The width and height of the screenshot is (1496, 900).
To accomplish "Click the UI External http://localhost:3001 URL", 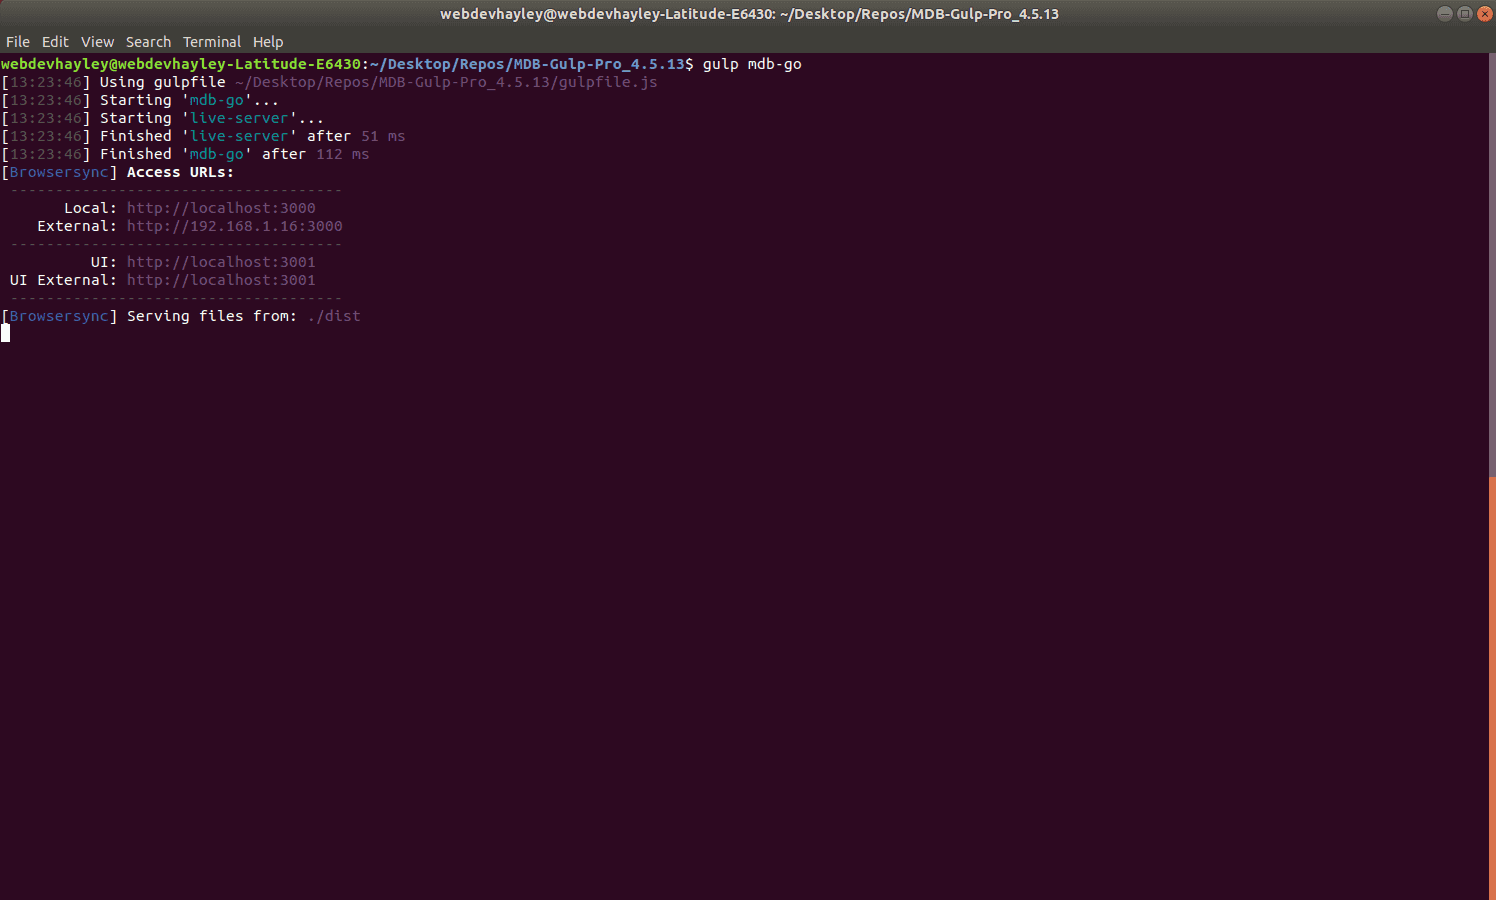I will point(221,280).
